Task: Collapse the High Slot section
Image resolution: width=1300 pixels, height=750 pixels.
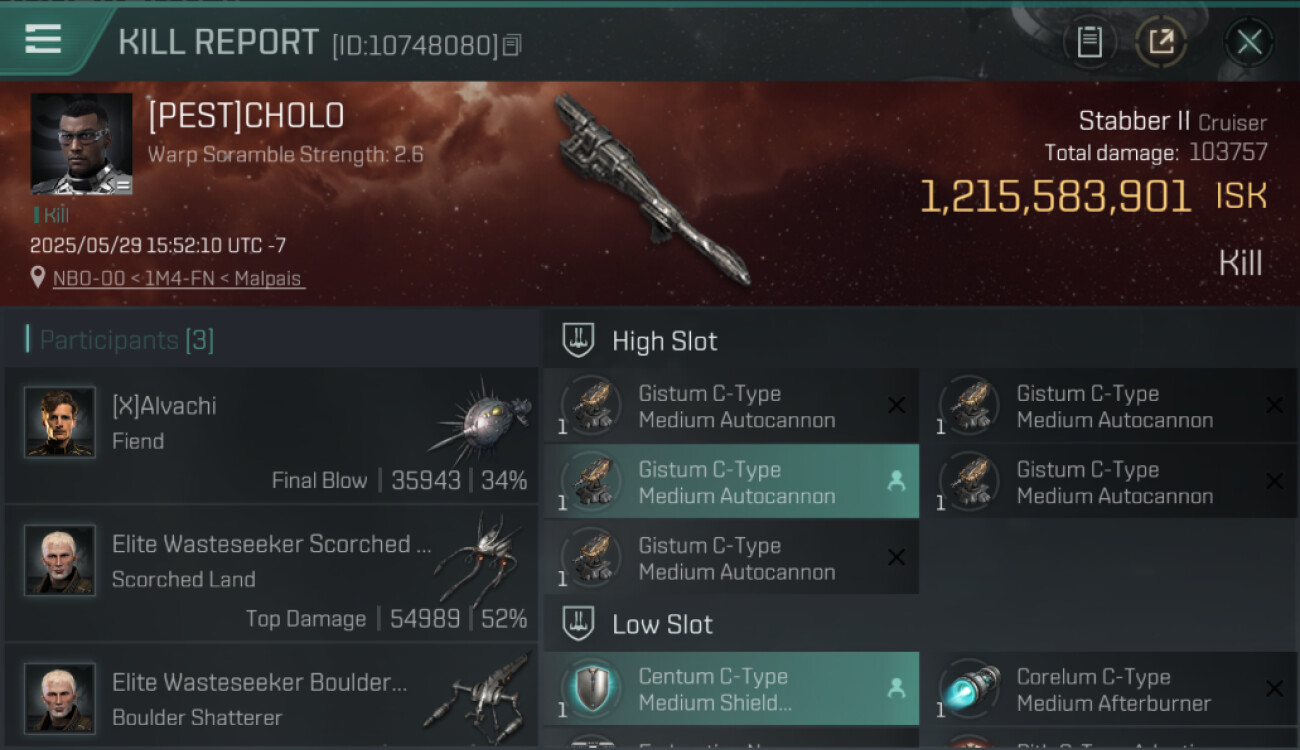Action: point(639,341)
